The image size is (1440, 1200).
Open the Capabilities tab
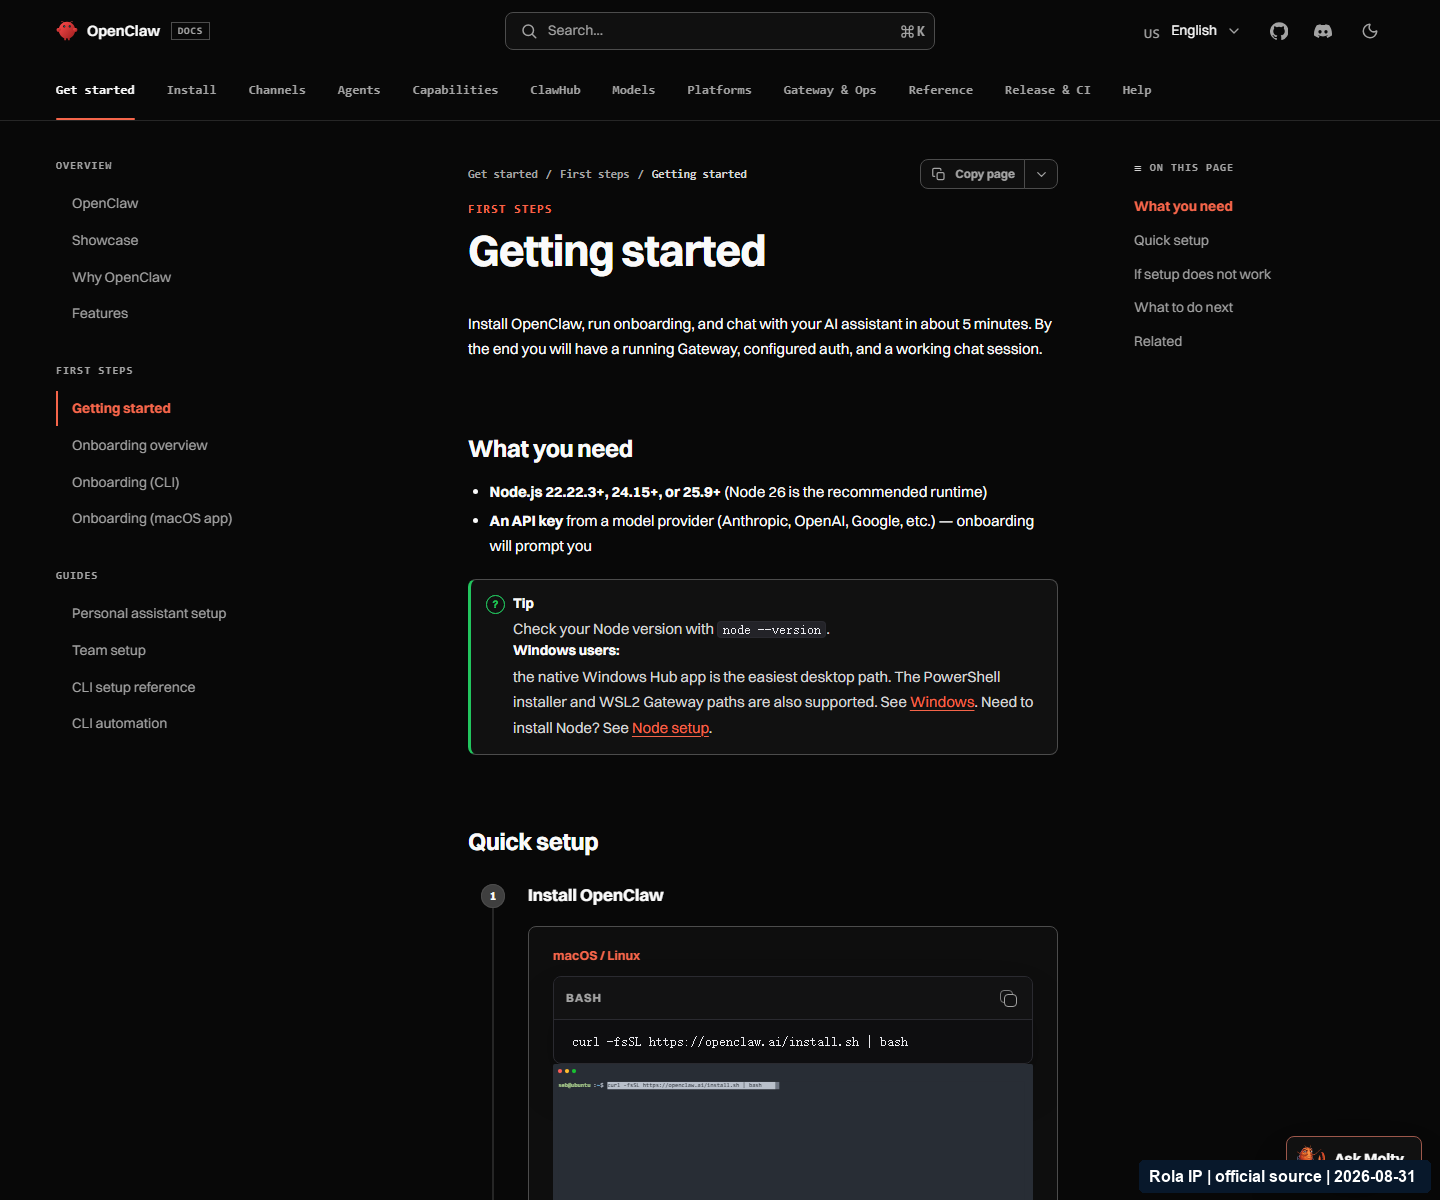[455, 90]
